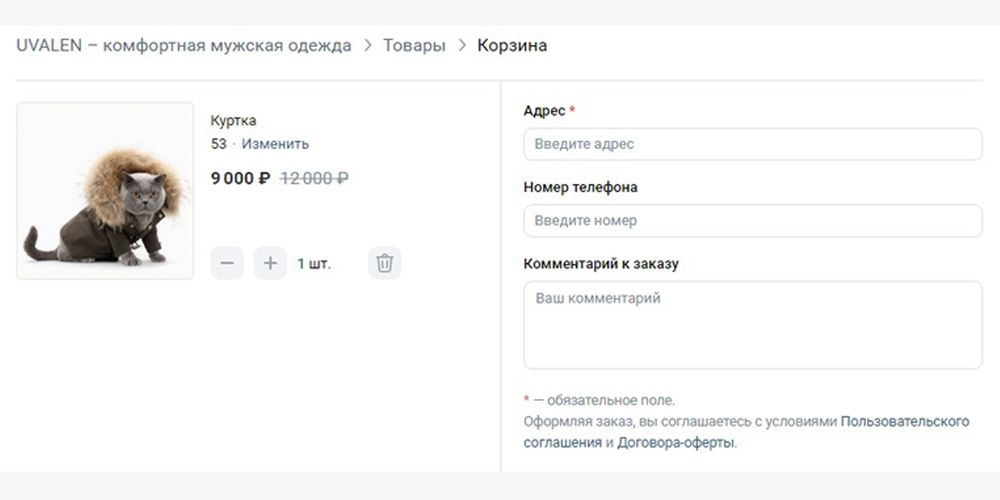Remove jacket using trash icon
The image size is (1000, 500).
coord(385,263)
